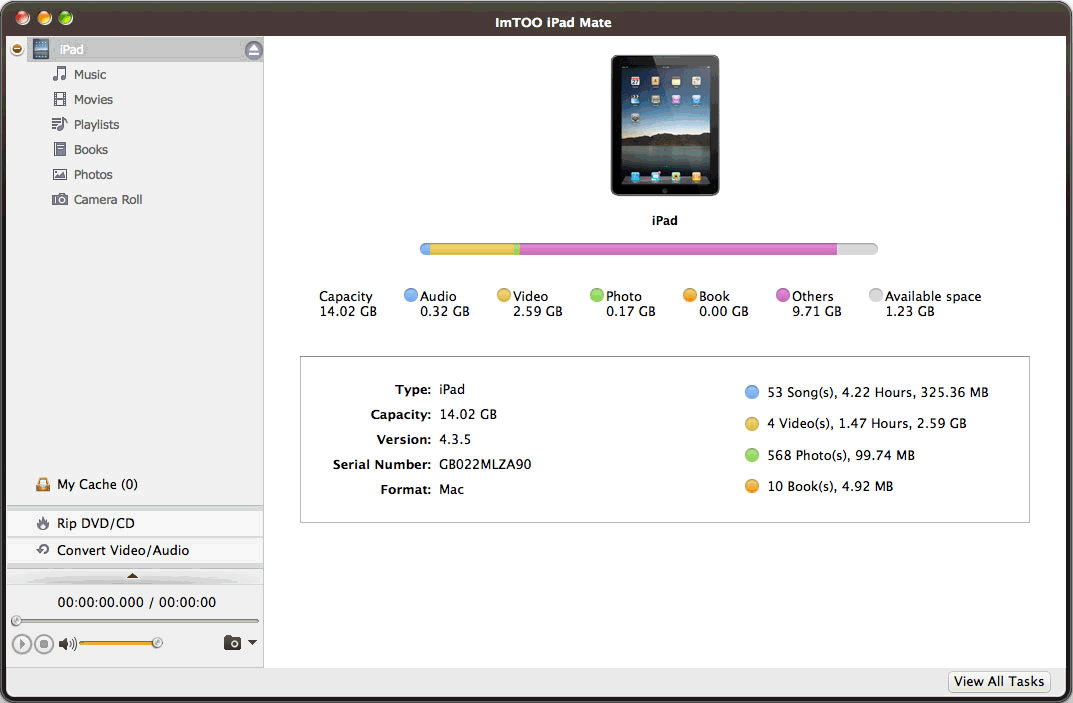
Task: Open the Camera Roll icon
Action: 60,199
